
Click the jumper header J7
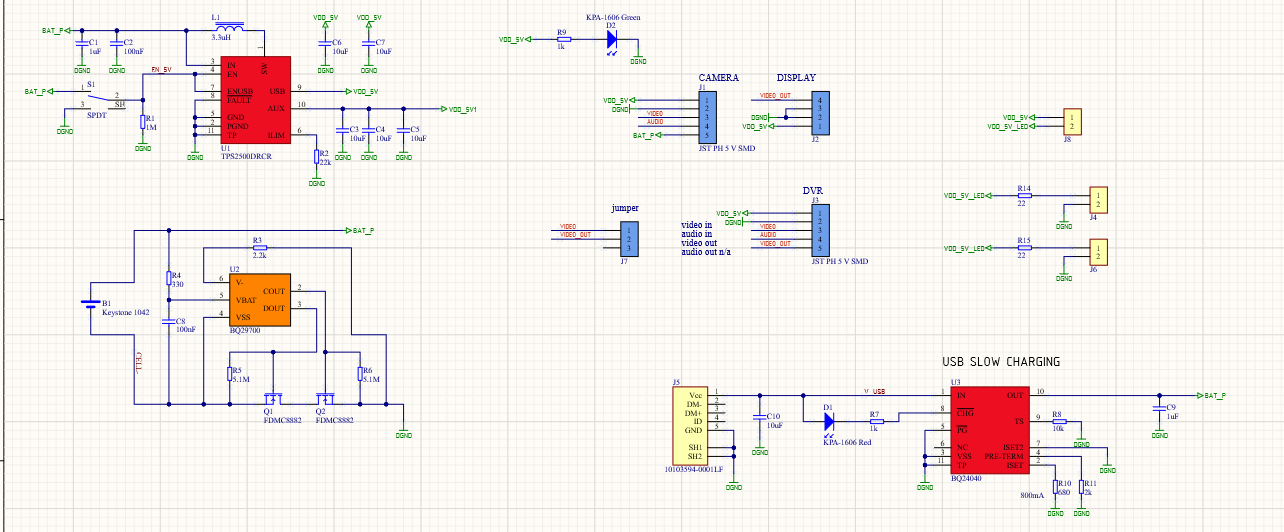click(625, 238)
